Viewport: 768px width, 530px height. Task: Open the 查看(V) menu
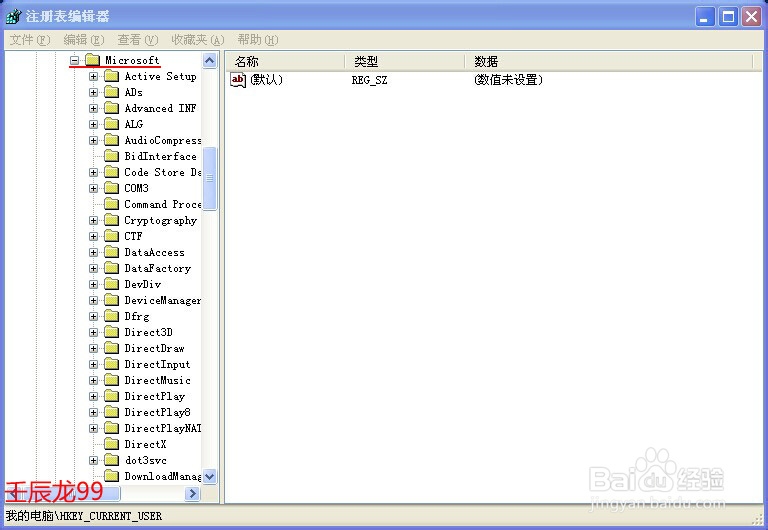[138, 40]
